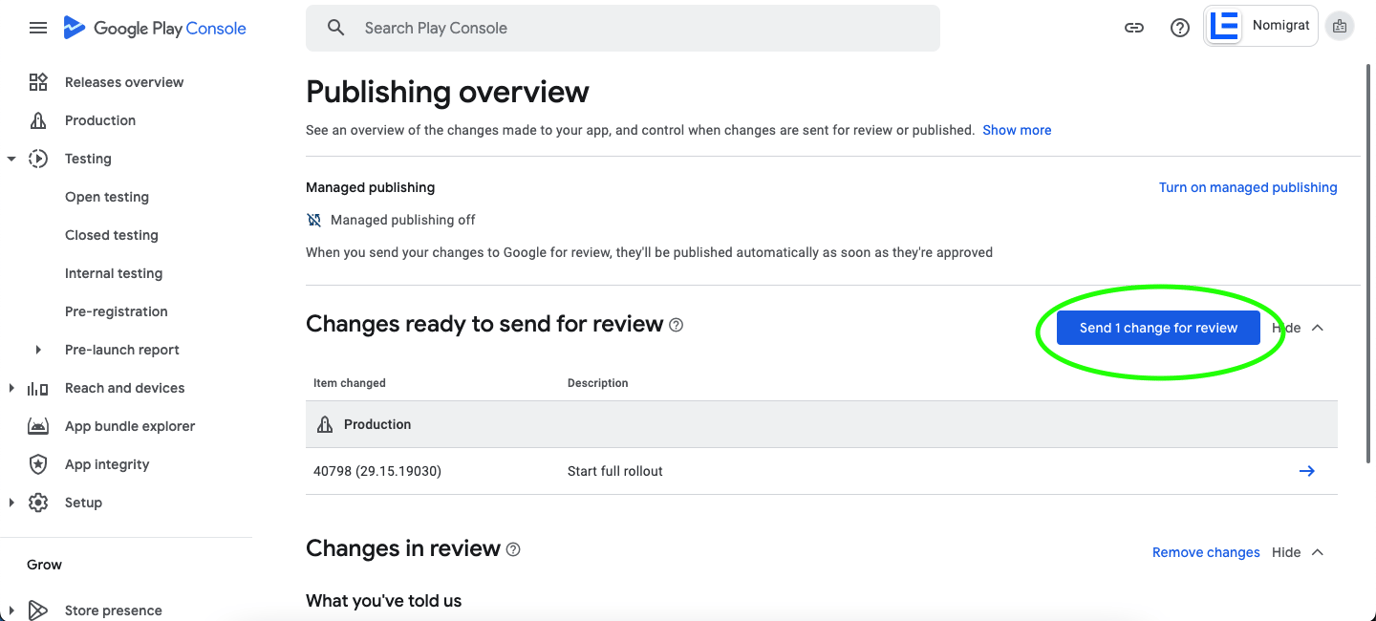1376x621 pixels.
Task: Click the promotions gift icon
Action: (x=1340, y=26)
